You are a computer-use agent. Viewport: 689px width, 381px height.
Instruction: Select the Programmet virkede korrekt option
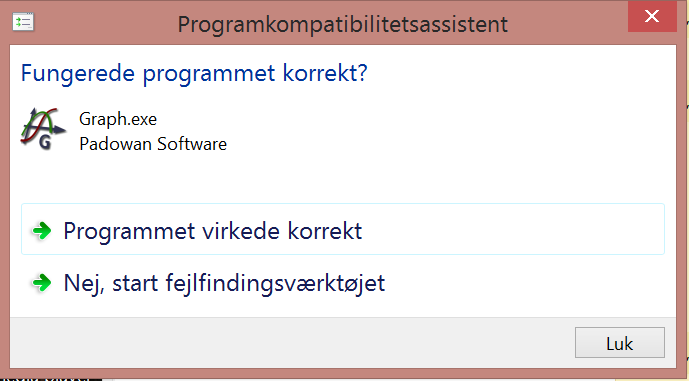[x=343, y=229]
